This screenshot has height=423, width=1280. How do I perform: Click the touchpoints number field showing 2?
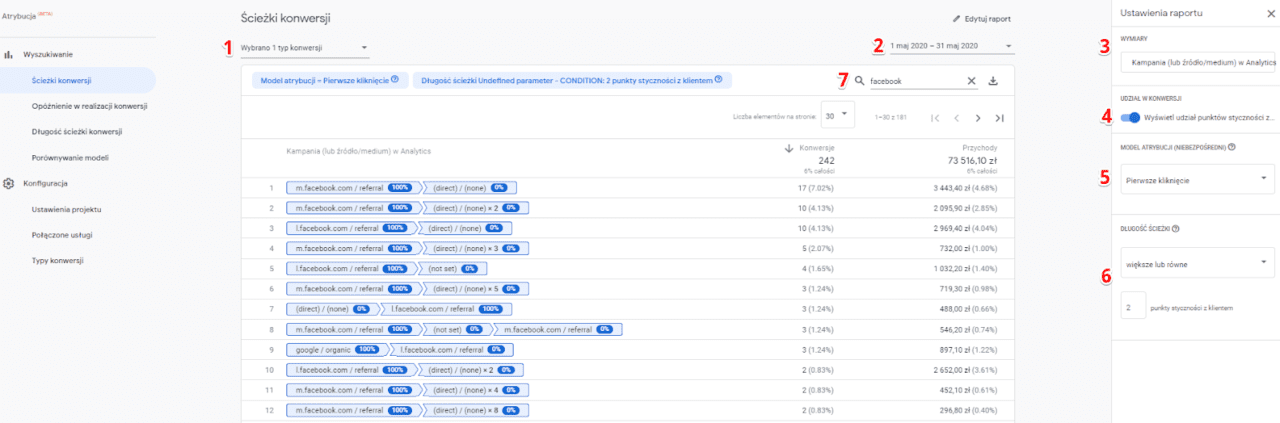(x=1132, y=308)
